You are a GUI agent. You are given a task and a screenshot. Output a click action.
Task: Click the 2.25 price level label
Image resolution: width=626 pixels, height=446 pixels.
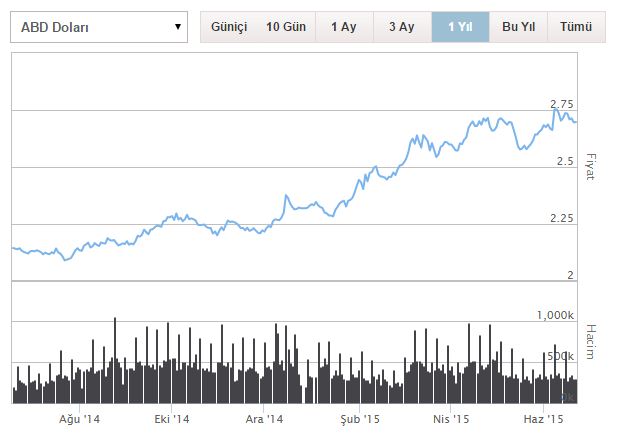pyautogui.click(x=562, y=218)
